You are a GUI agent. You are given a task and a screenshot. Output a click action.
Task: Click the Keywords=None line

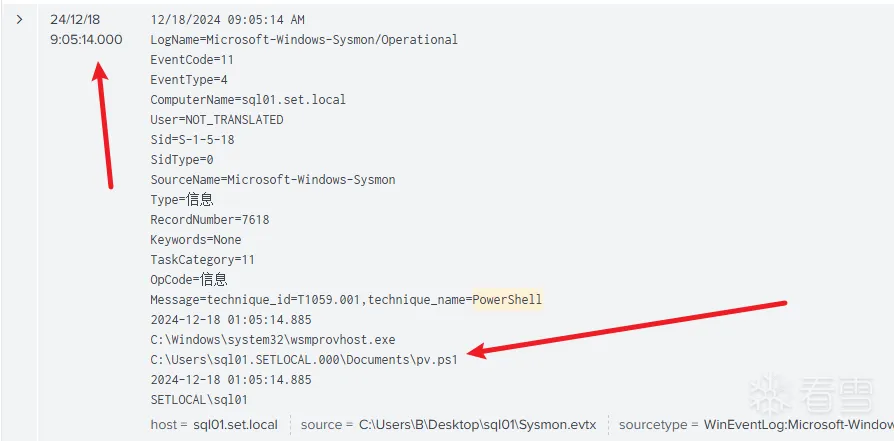[x=196, y=239]
